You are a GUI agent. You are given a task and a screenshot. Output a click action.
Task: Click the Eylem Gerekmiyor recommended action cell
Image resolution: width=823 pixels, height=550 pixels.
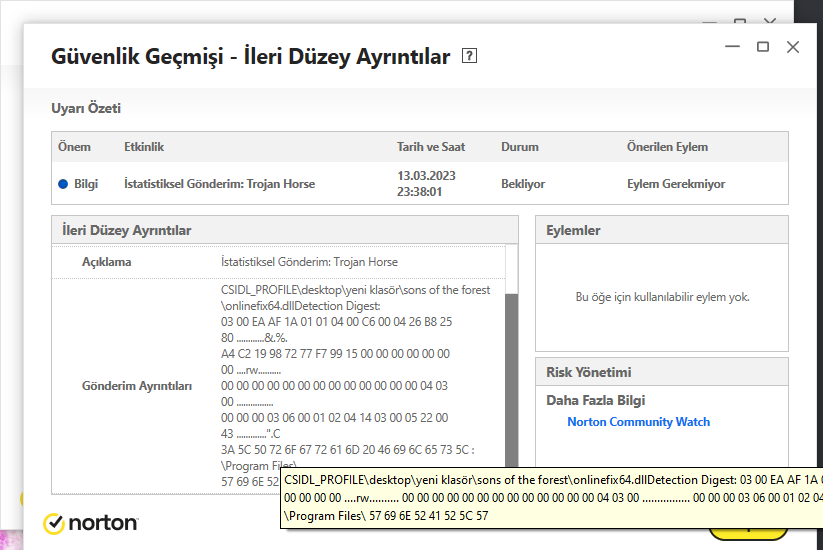point(676,184)
